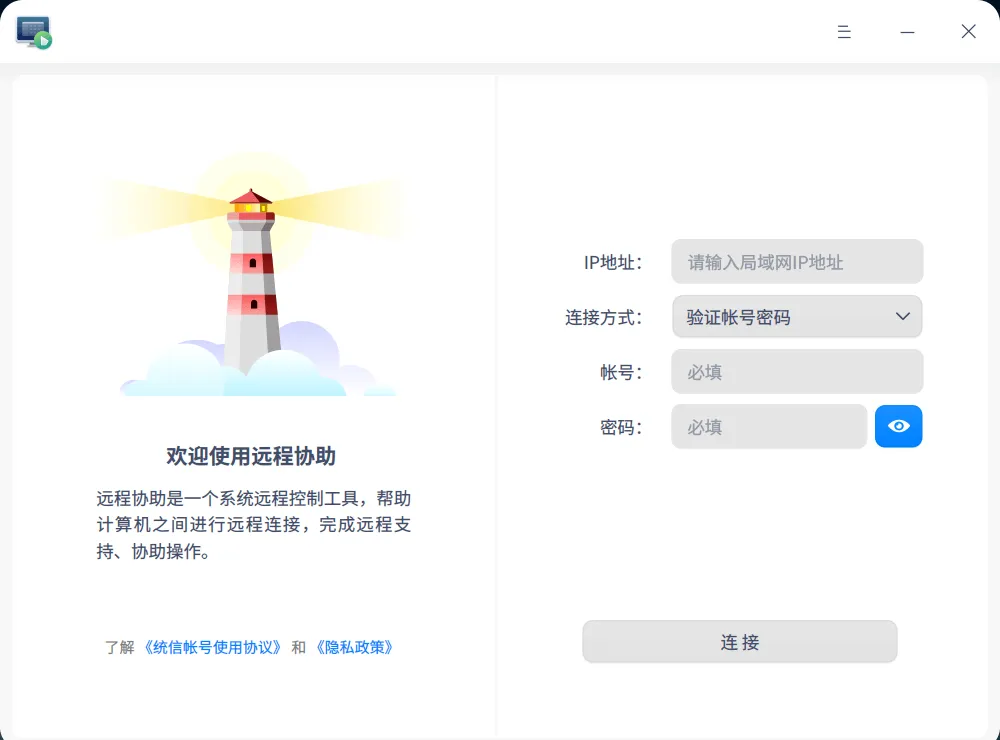Open the 统信帐号使用协议 link
The image size is (1000, 740).
pyautogui.click(x=212, y=648)
